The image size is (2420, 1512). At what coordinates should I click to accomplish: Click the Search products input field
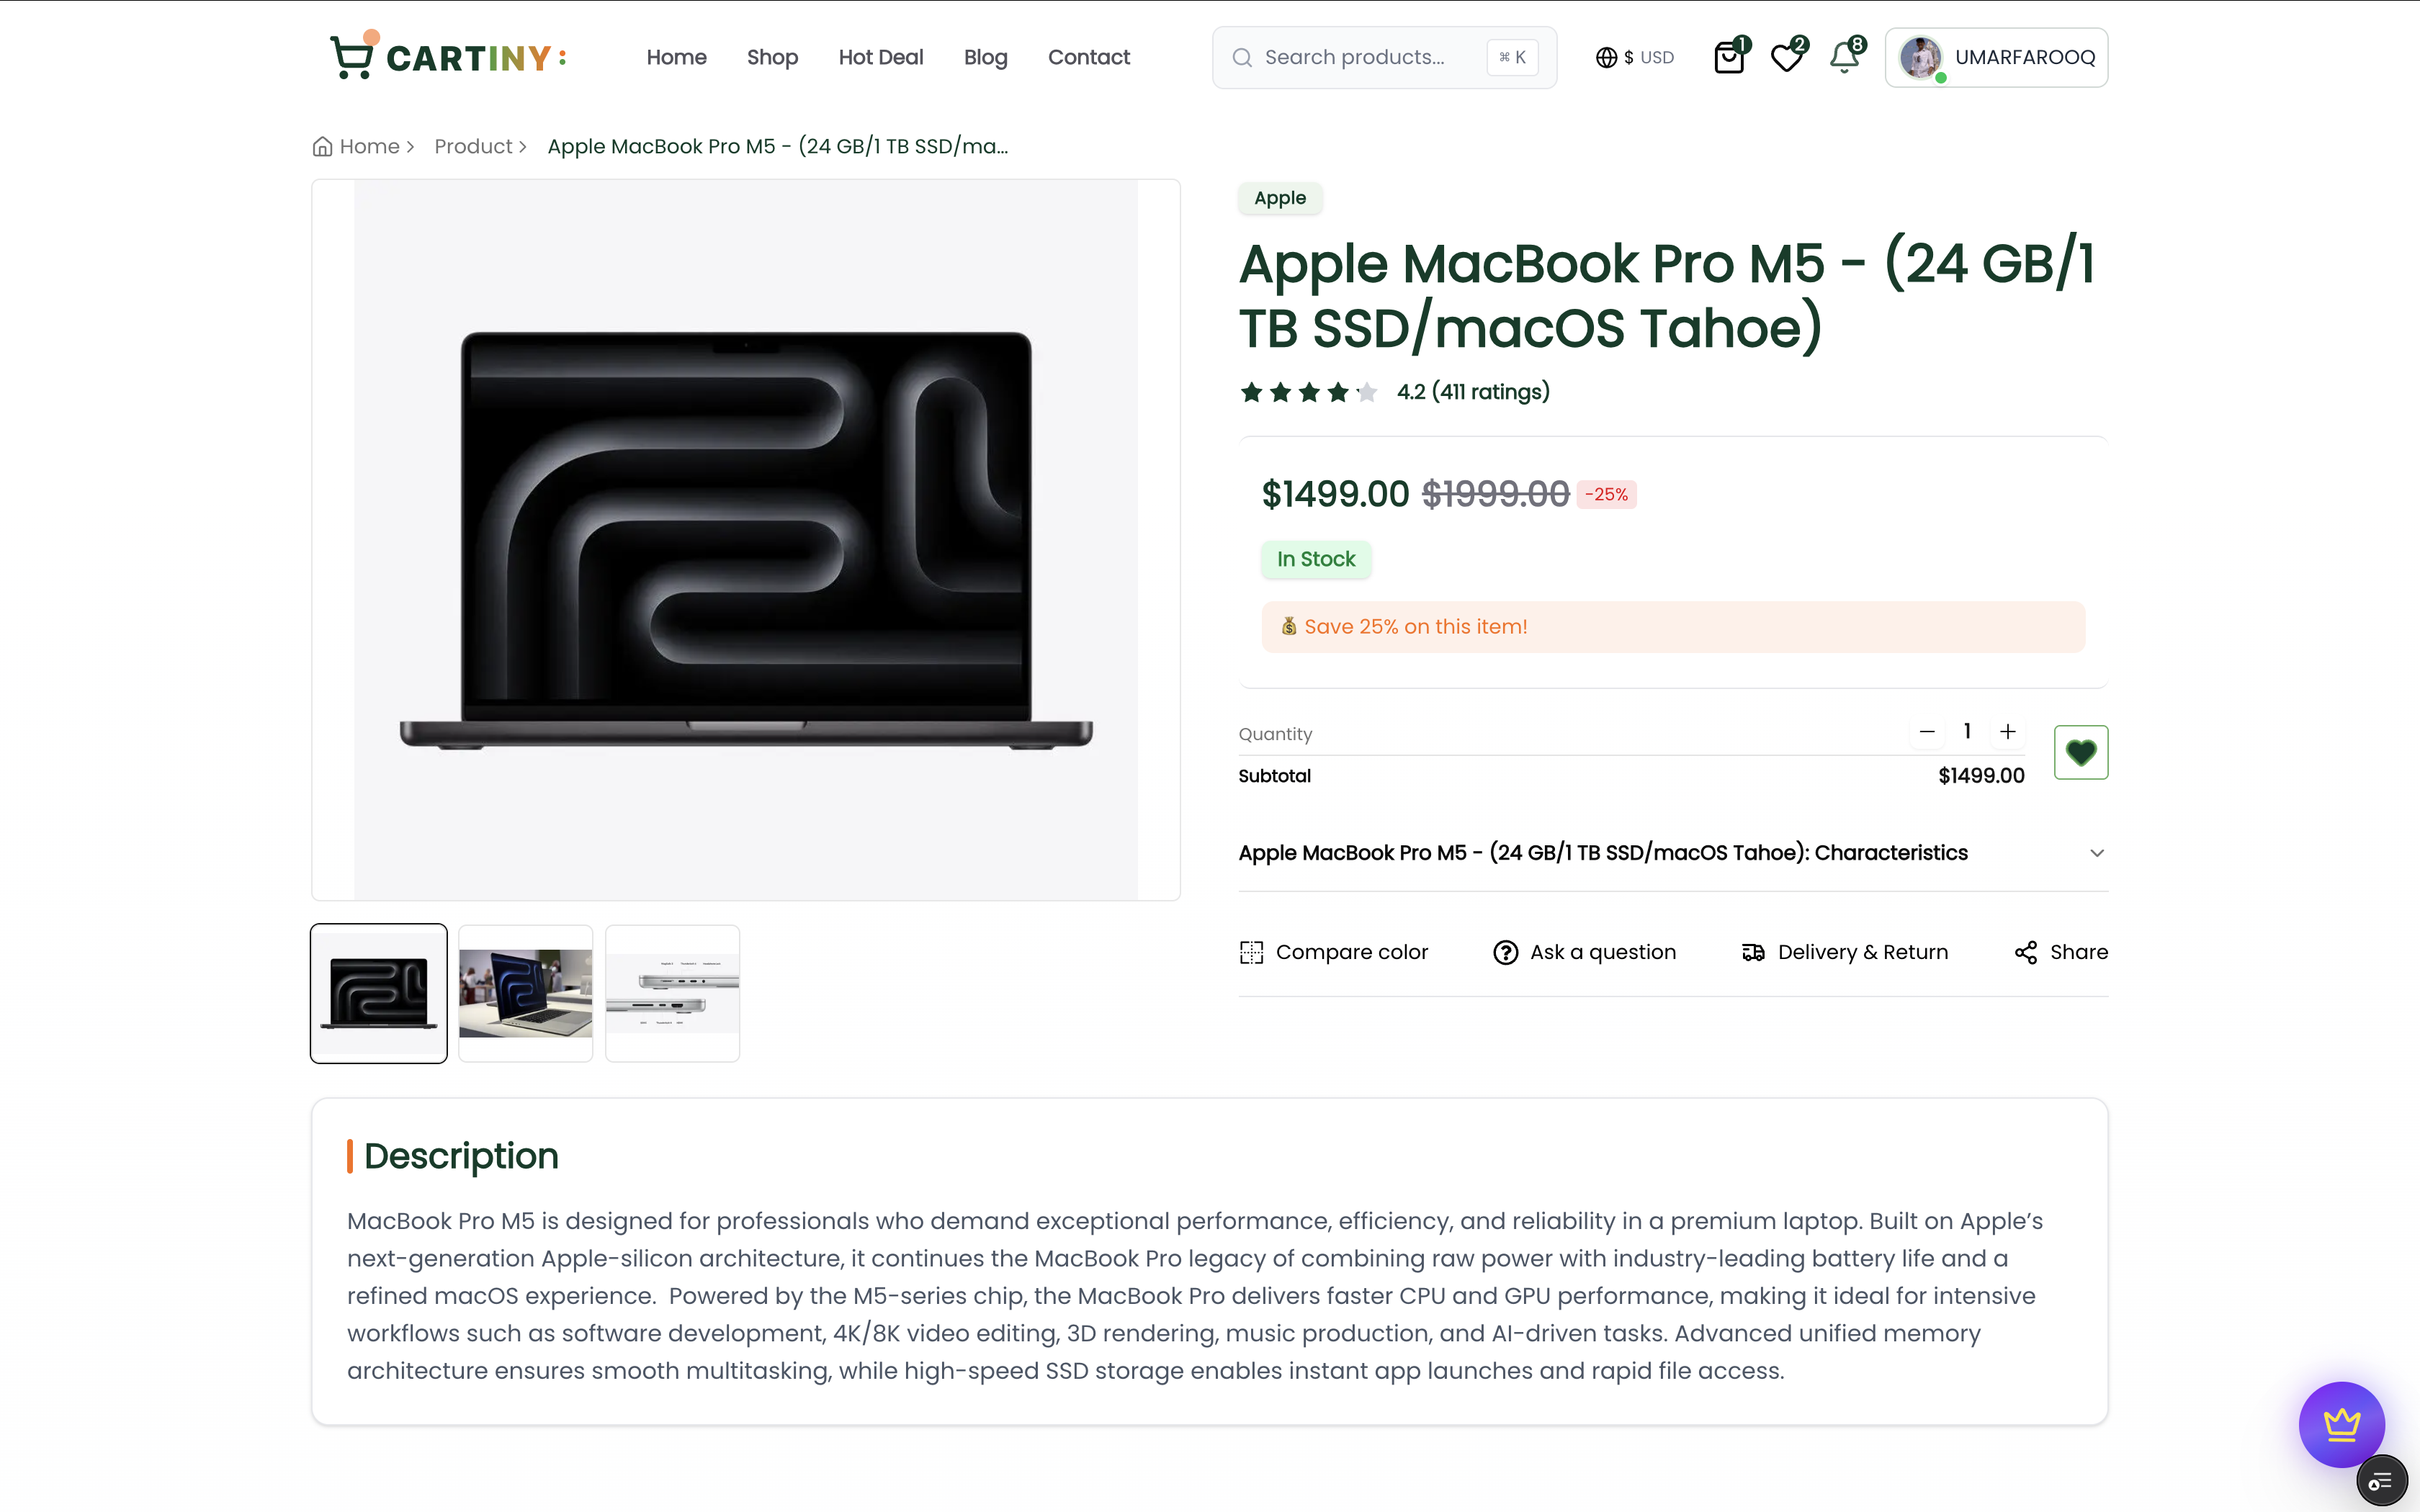1370,58
